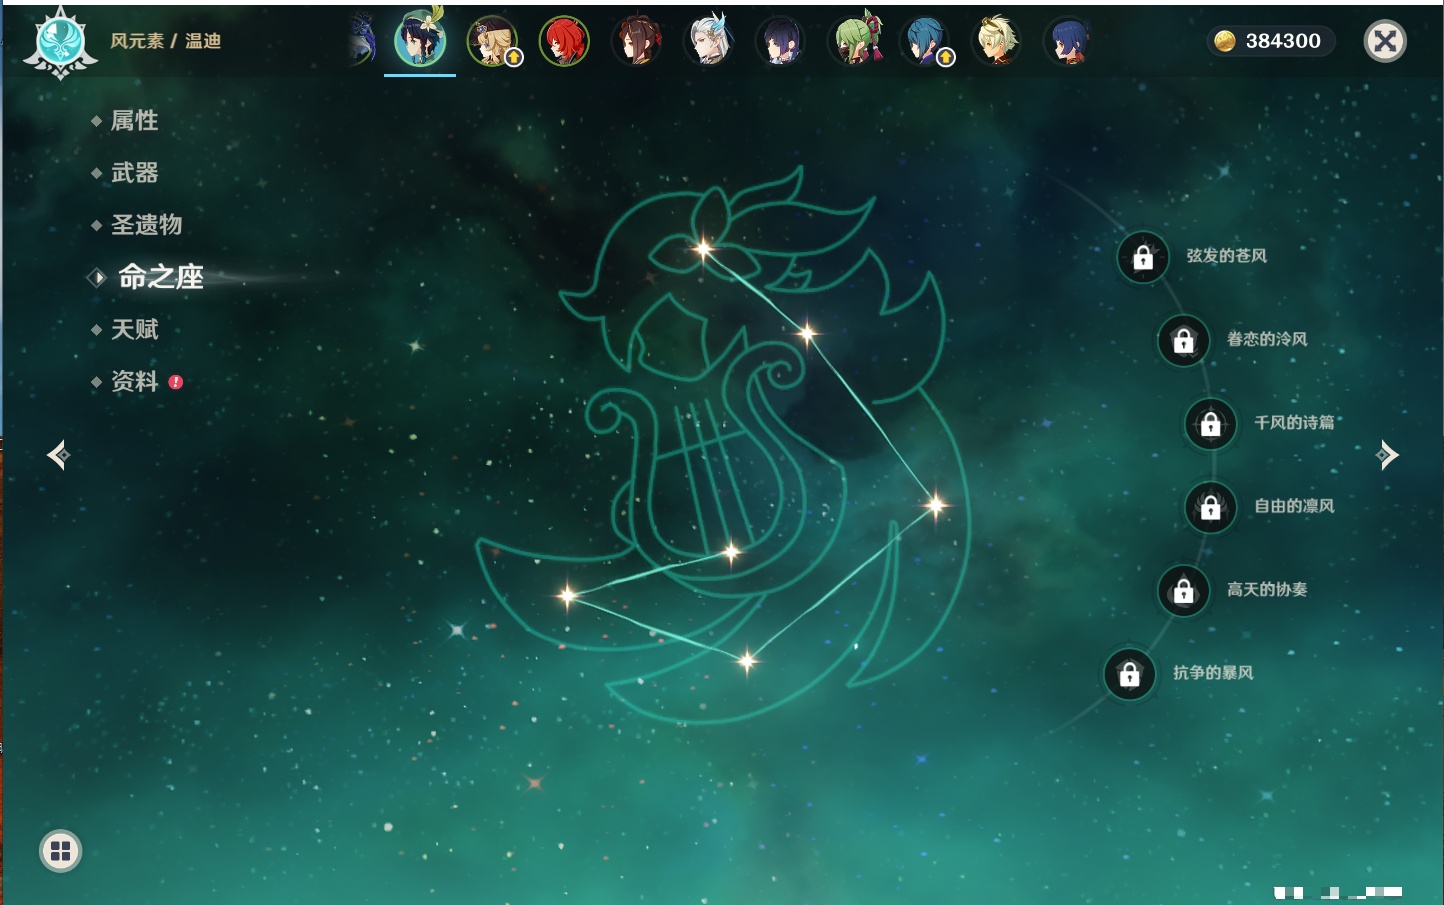Select the red-haired Diluc avatar
1444x905 pixels.
(x=564, y=41)
